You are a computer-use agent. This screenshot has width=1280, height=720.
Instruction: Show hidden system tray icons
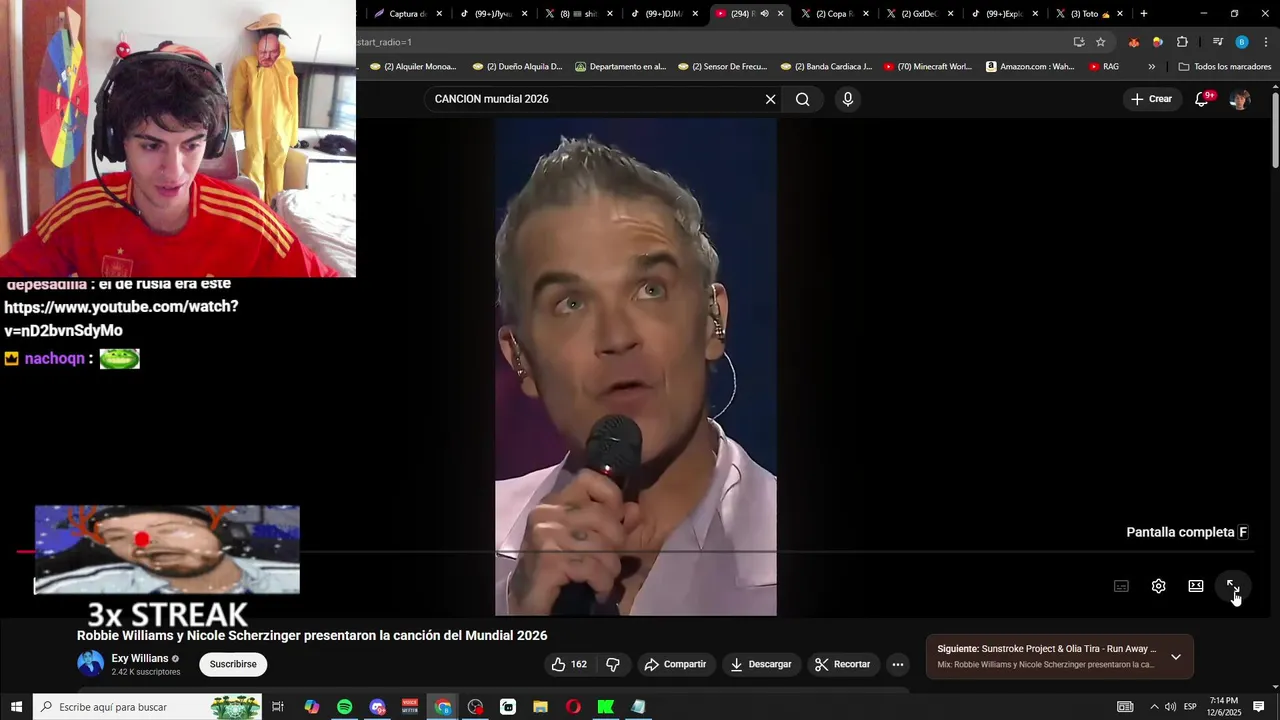(x=1153, y=707)
